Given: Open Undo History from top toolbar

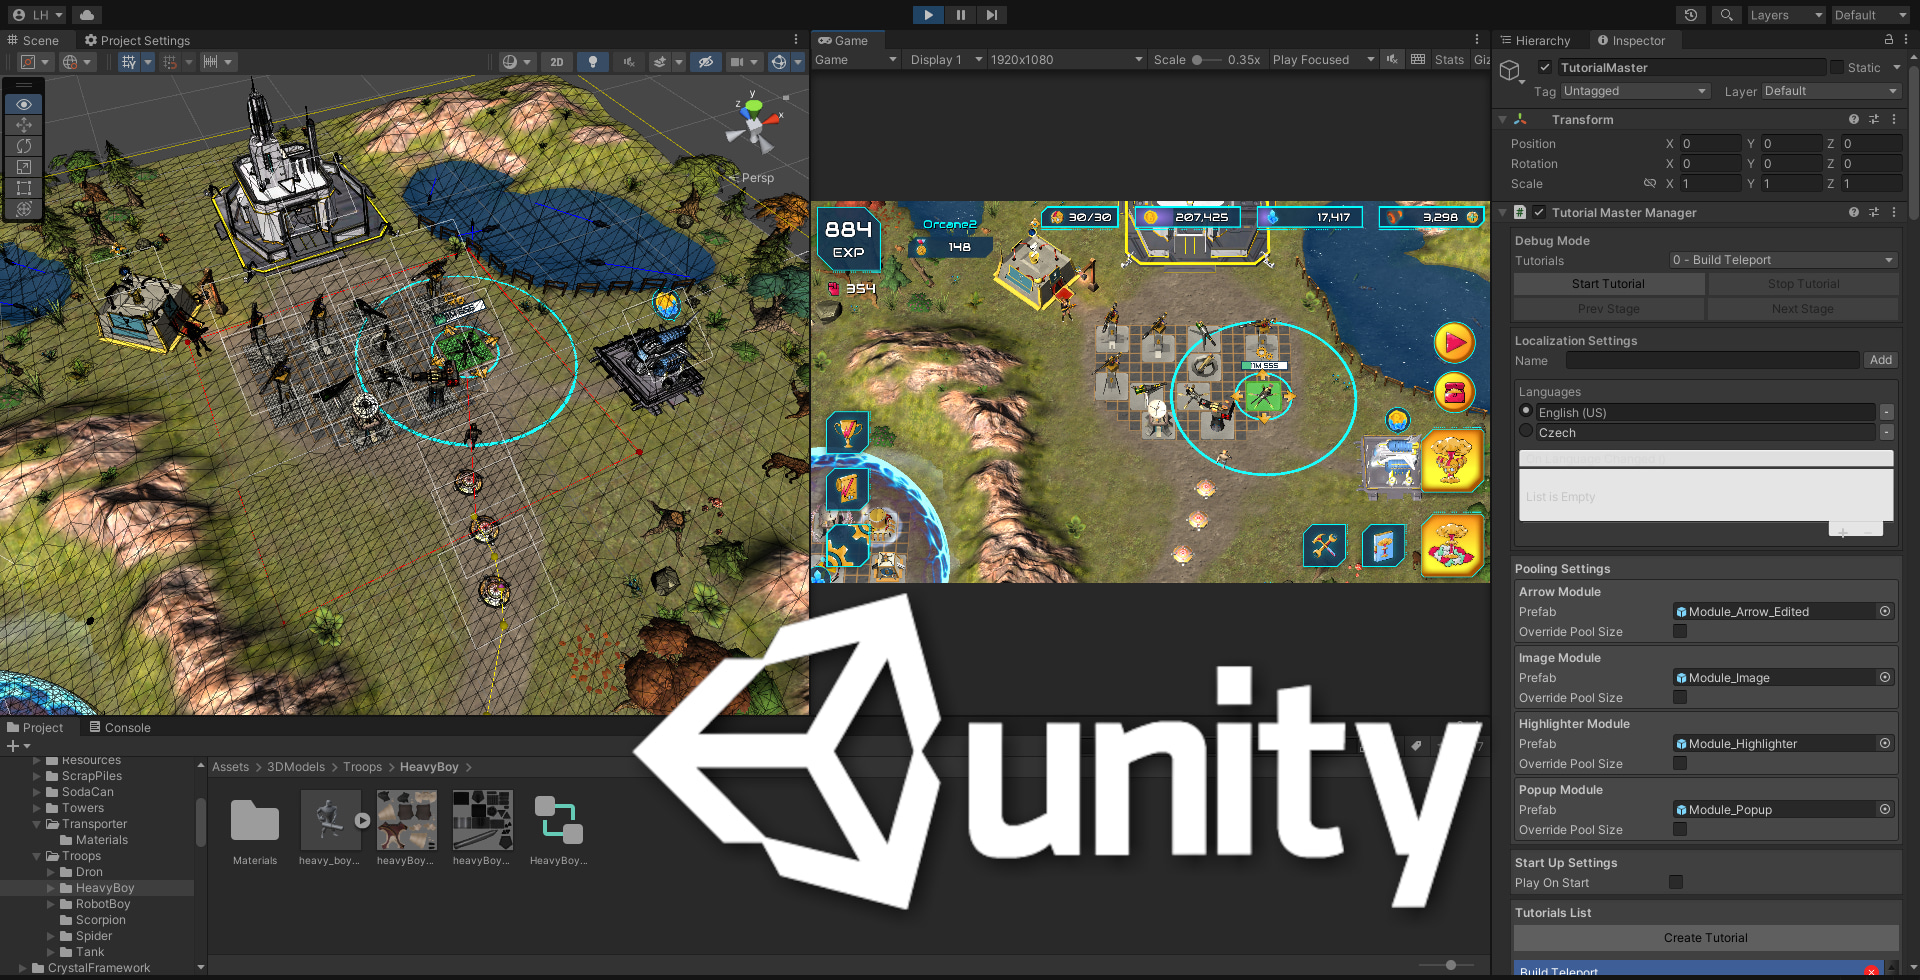Looking at the screenshot, I should (1691, 15).
